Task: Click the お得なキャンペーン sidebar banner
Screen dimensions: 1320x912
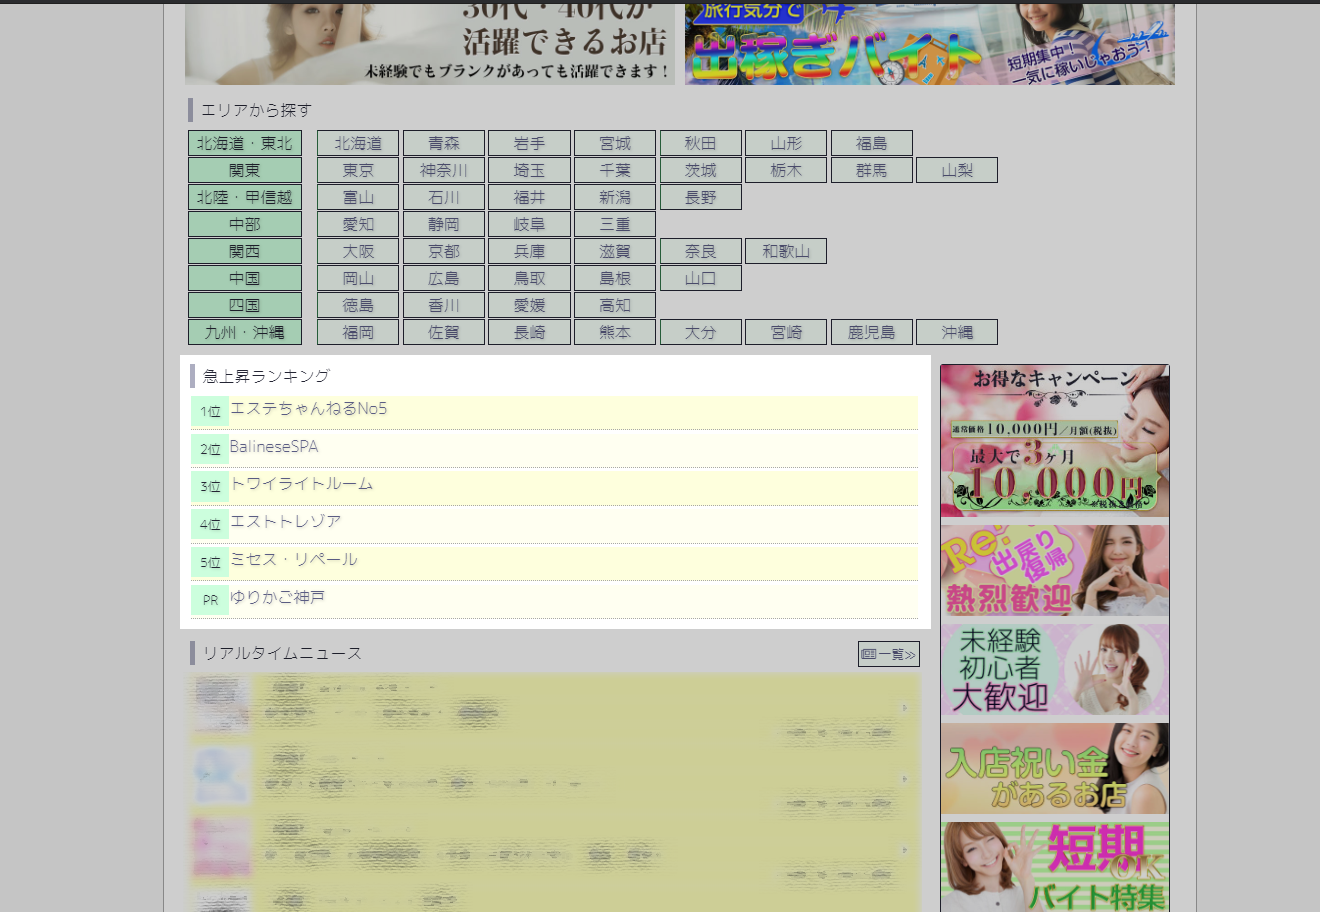Action: click(x=1054, y=440)
